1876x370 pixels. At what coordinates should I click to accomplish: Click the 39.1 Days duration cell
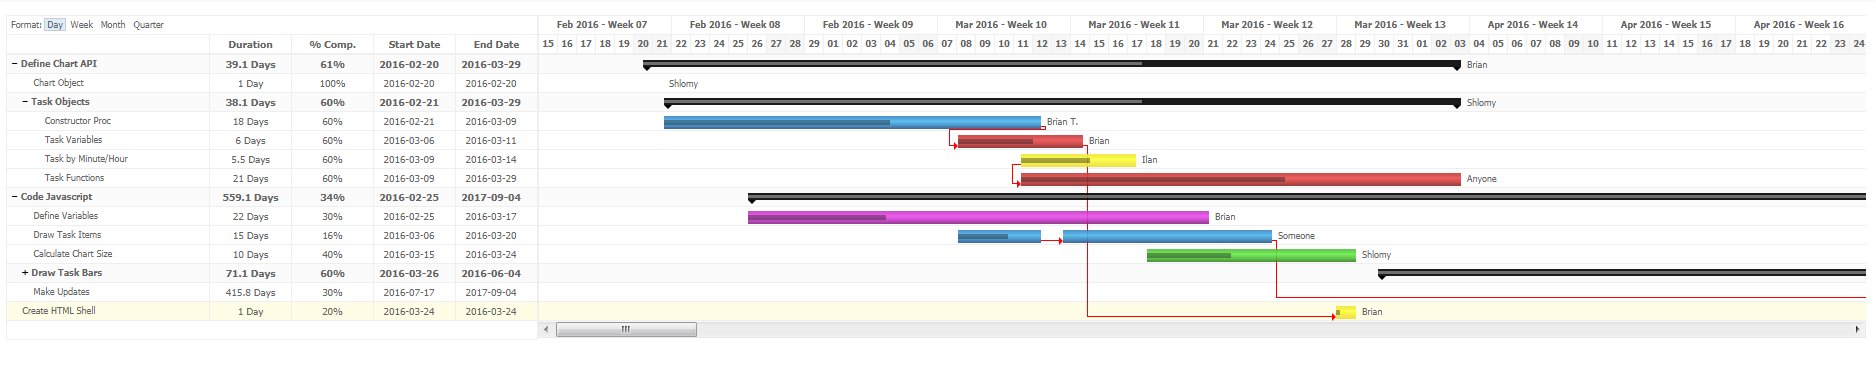point(250,64)
